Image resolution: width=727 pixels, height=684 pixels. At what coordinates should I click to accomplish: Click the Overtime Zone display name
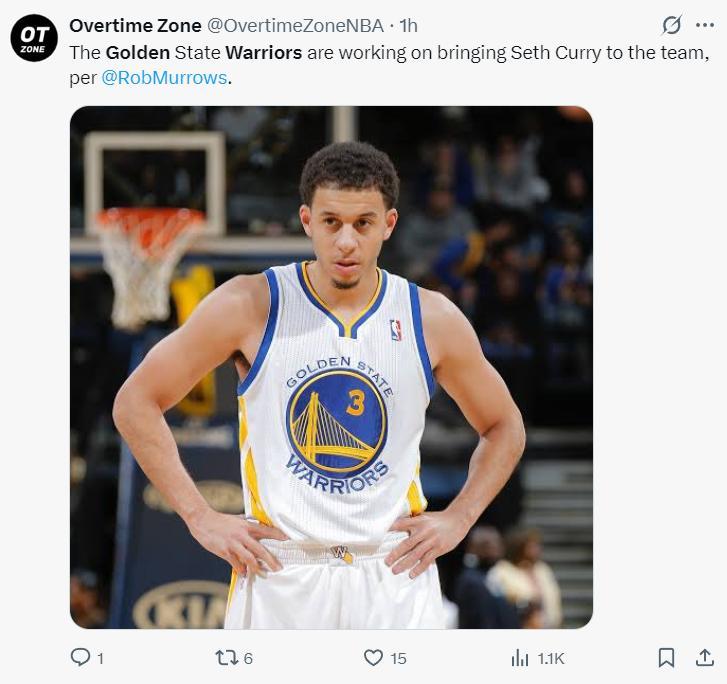(x=135, y=25)
